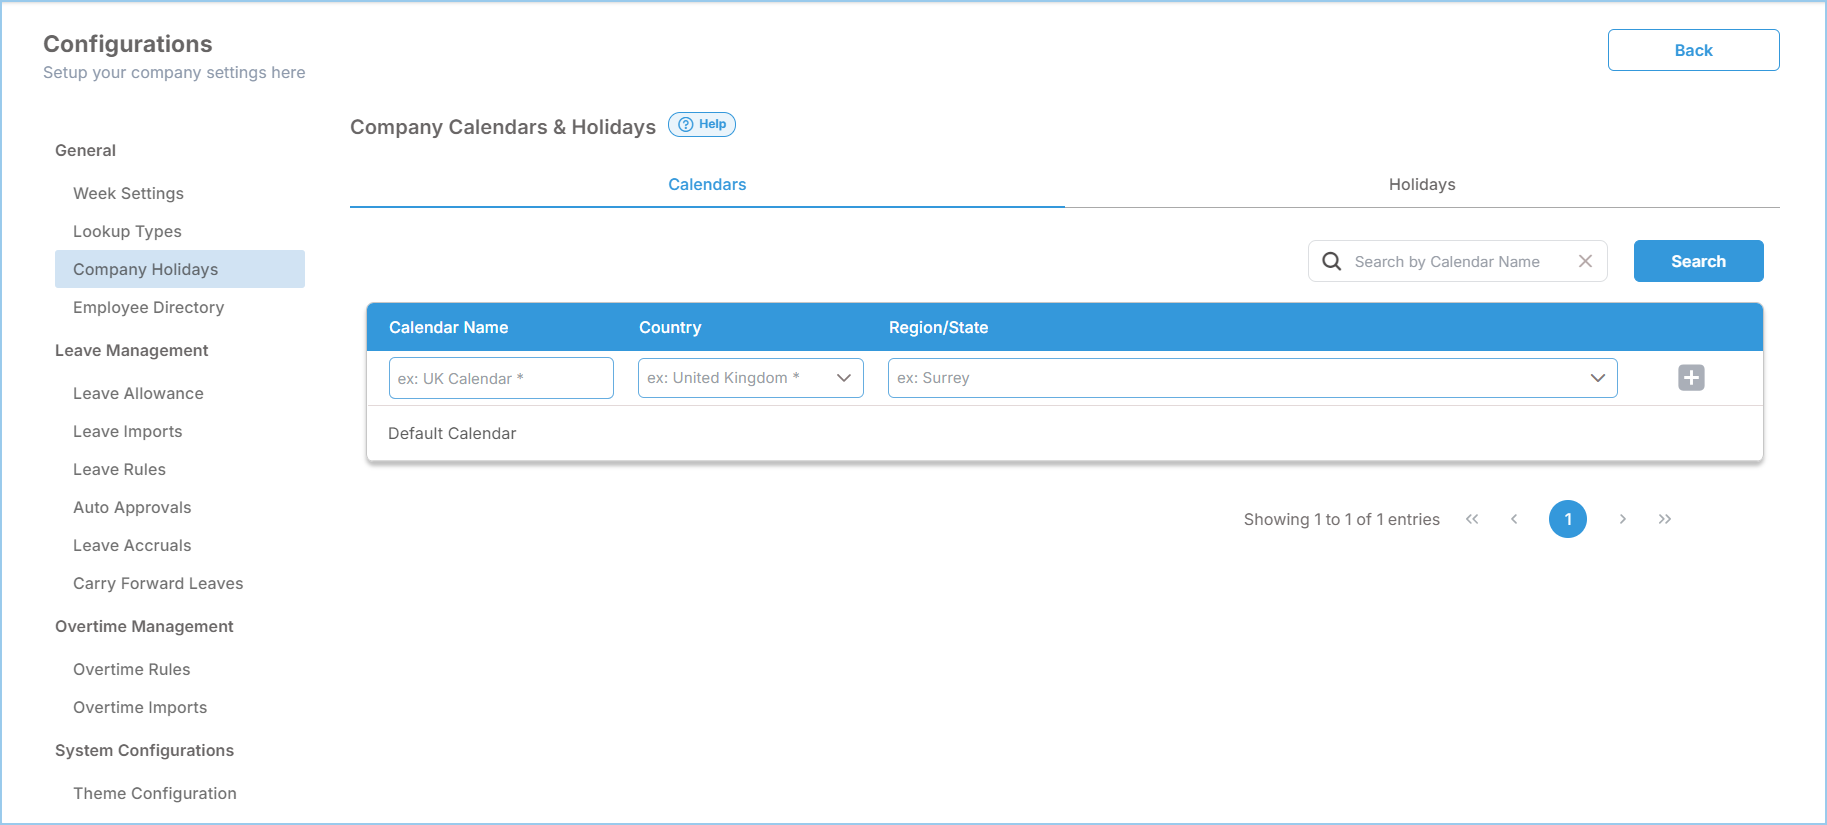Click the Search by Calendar Name field
The height and width of the screenshot is (825, 1827).
click(1455, 262)
